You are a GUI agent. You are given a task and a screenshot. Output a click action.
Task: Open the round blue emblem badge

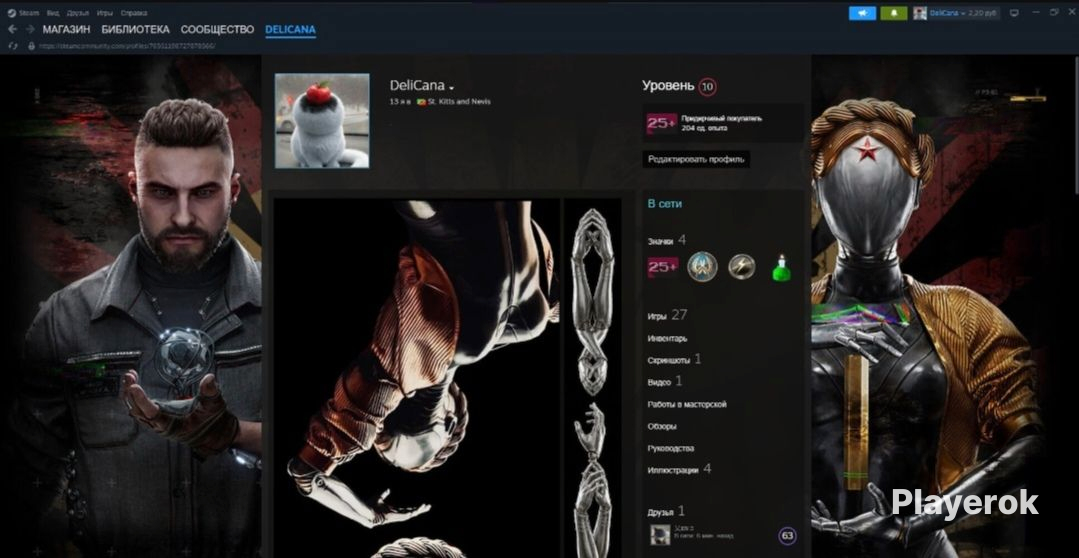click(702, 267)
